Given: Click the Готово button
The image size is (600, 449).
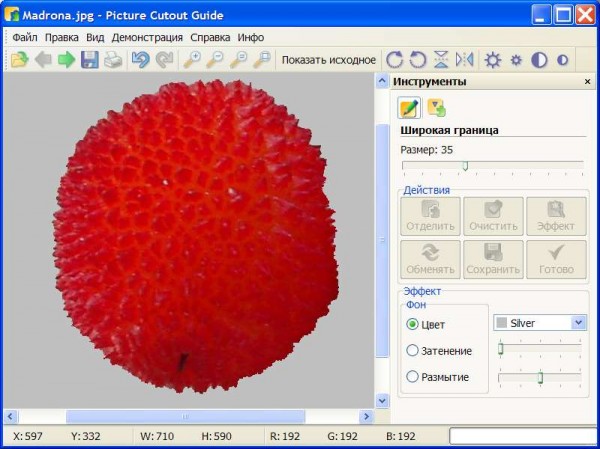Looking at the screenshot, I should (556, 260).
